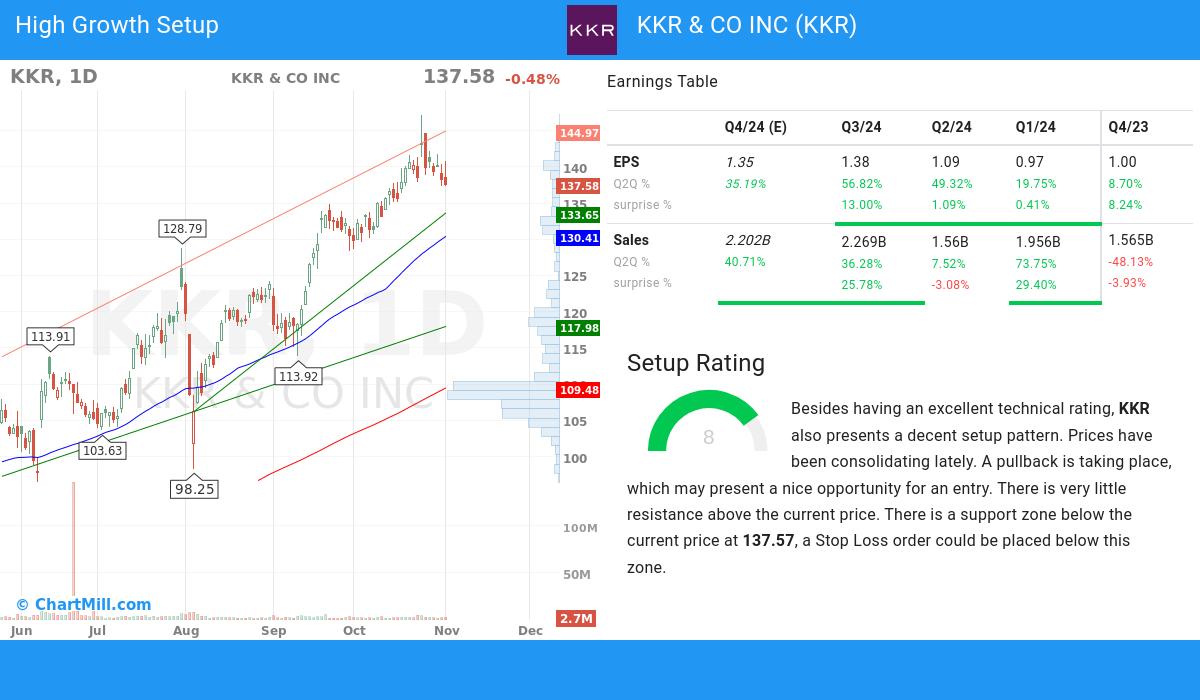The height and width of the screenshot is (700, 1200).
Task: Click the EPS row label
Action: click(x=626, y=162)
